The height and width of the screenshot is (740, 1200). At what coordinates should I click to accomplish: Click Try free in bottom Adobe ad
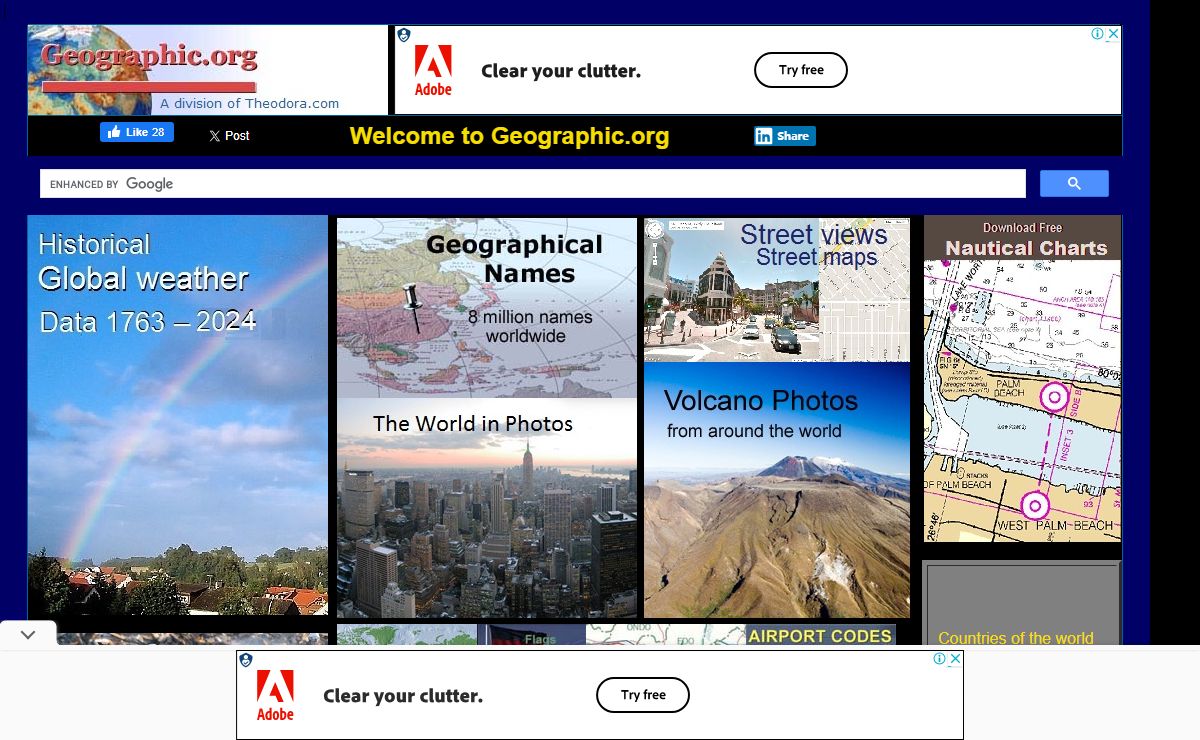coord(643,695)
